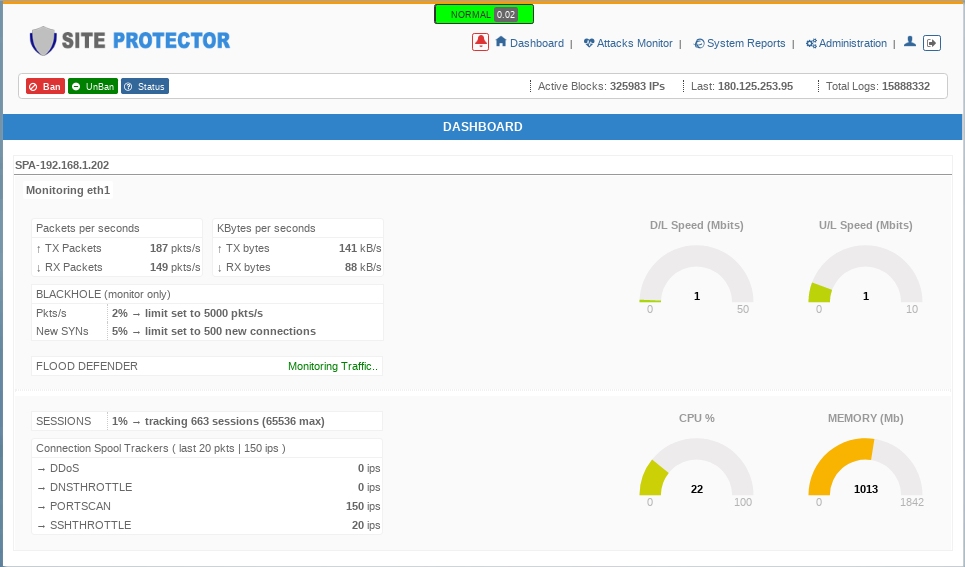Screen dimensions: 965x567
Task: Click the red alarm bell icon
Action: 480,42
